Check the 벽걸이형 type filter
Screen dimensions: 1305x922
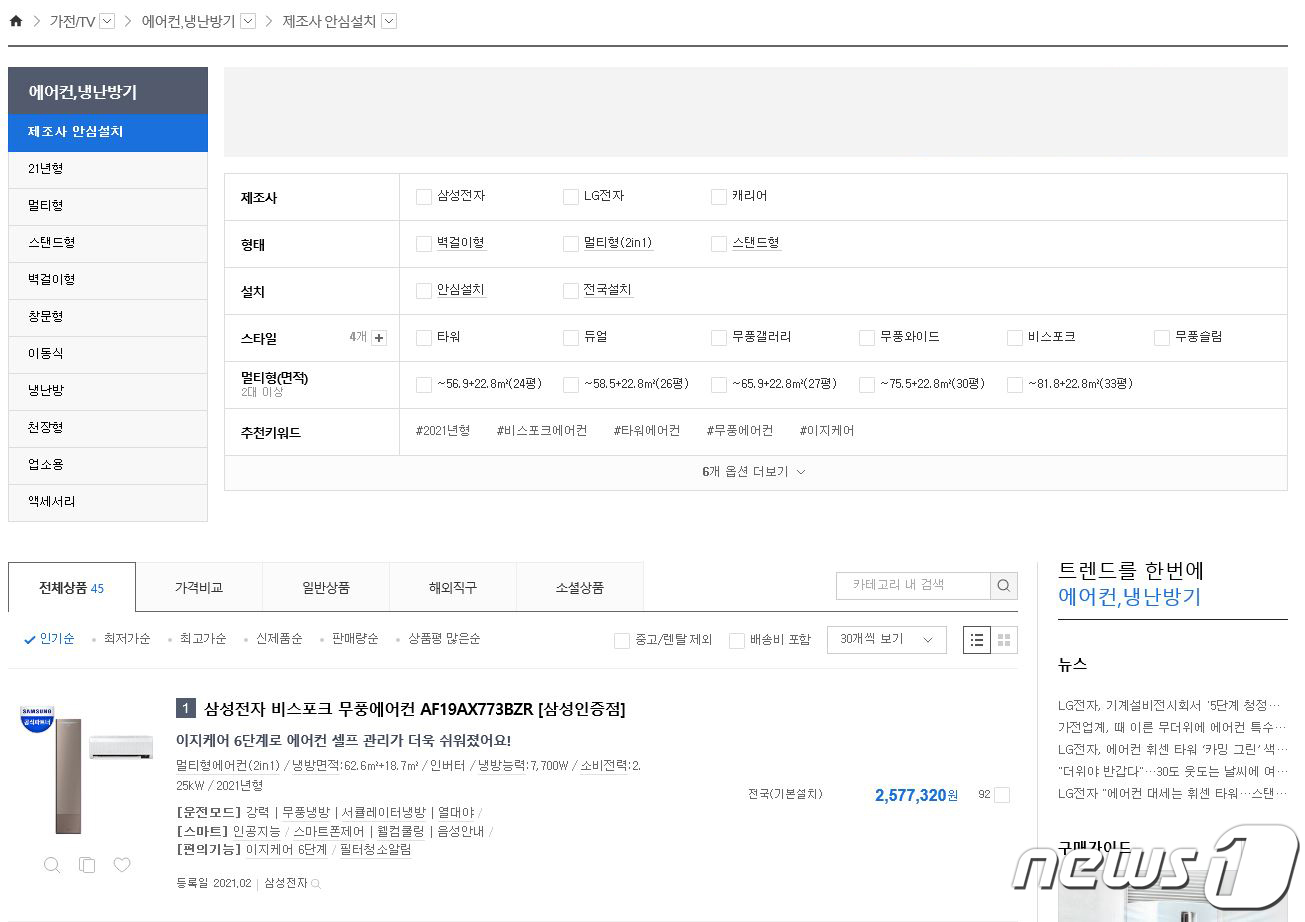(x=424, y=244)
